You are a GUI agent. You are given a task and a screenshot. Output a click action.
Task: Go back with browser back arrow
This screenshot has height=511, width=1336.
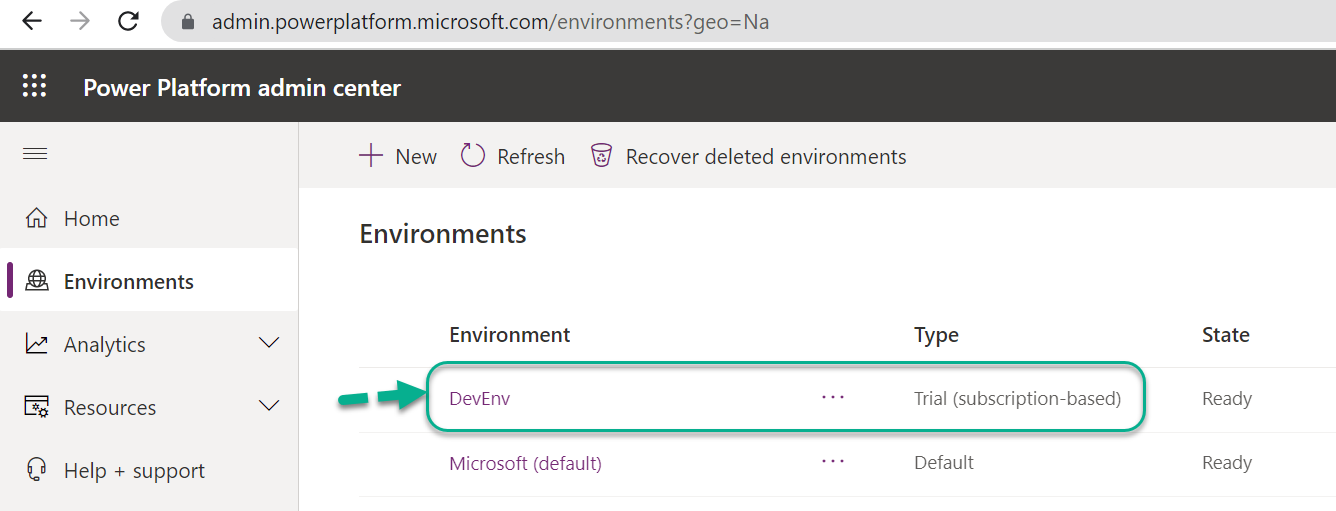pyautogui.click(x=32, y=21)
